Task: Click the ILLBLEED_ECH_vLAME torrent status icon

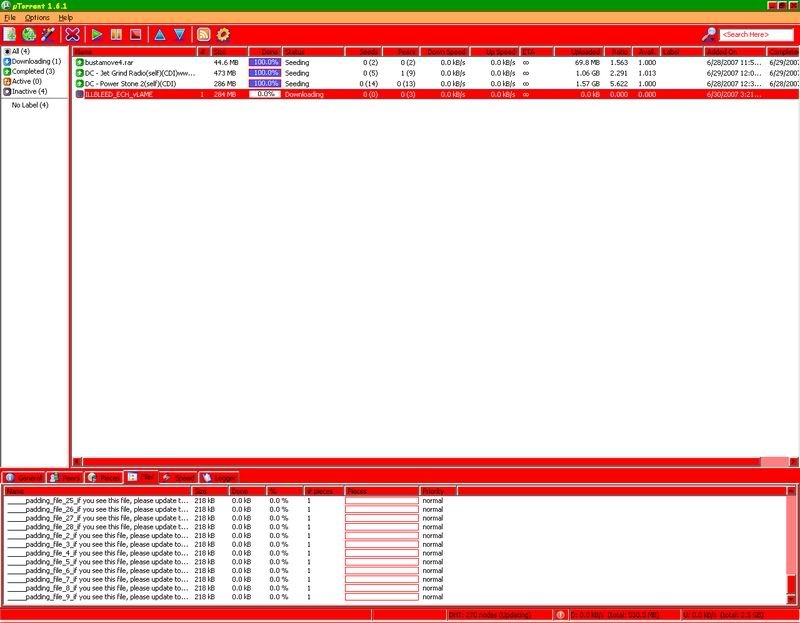Action: [80, 94]
